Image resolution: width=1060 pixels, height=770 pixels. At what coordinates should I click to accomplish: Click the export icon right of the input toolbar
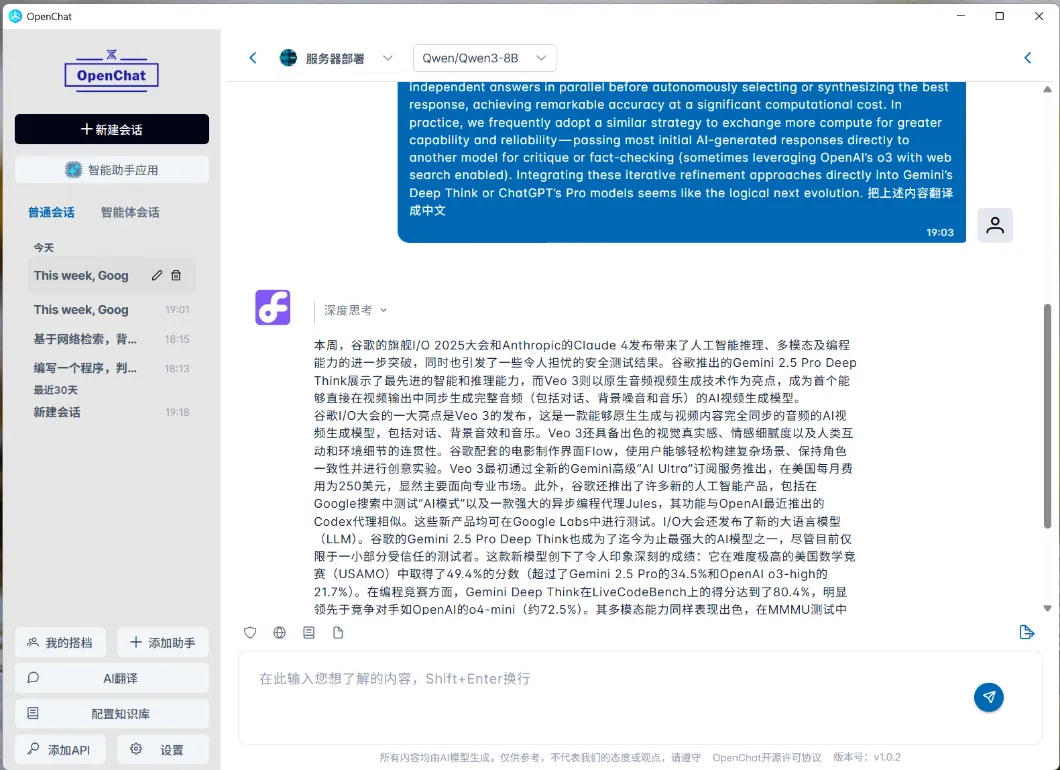1026,632
